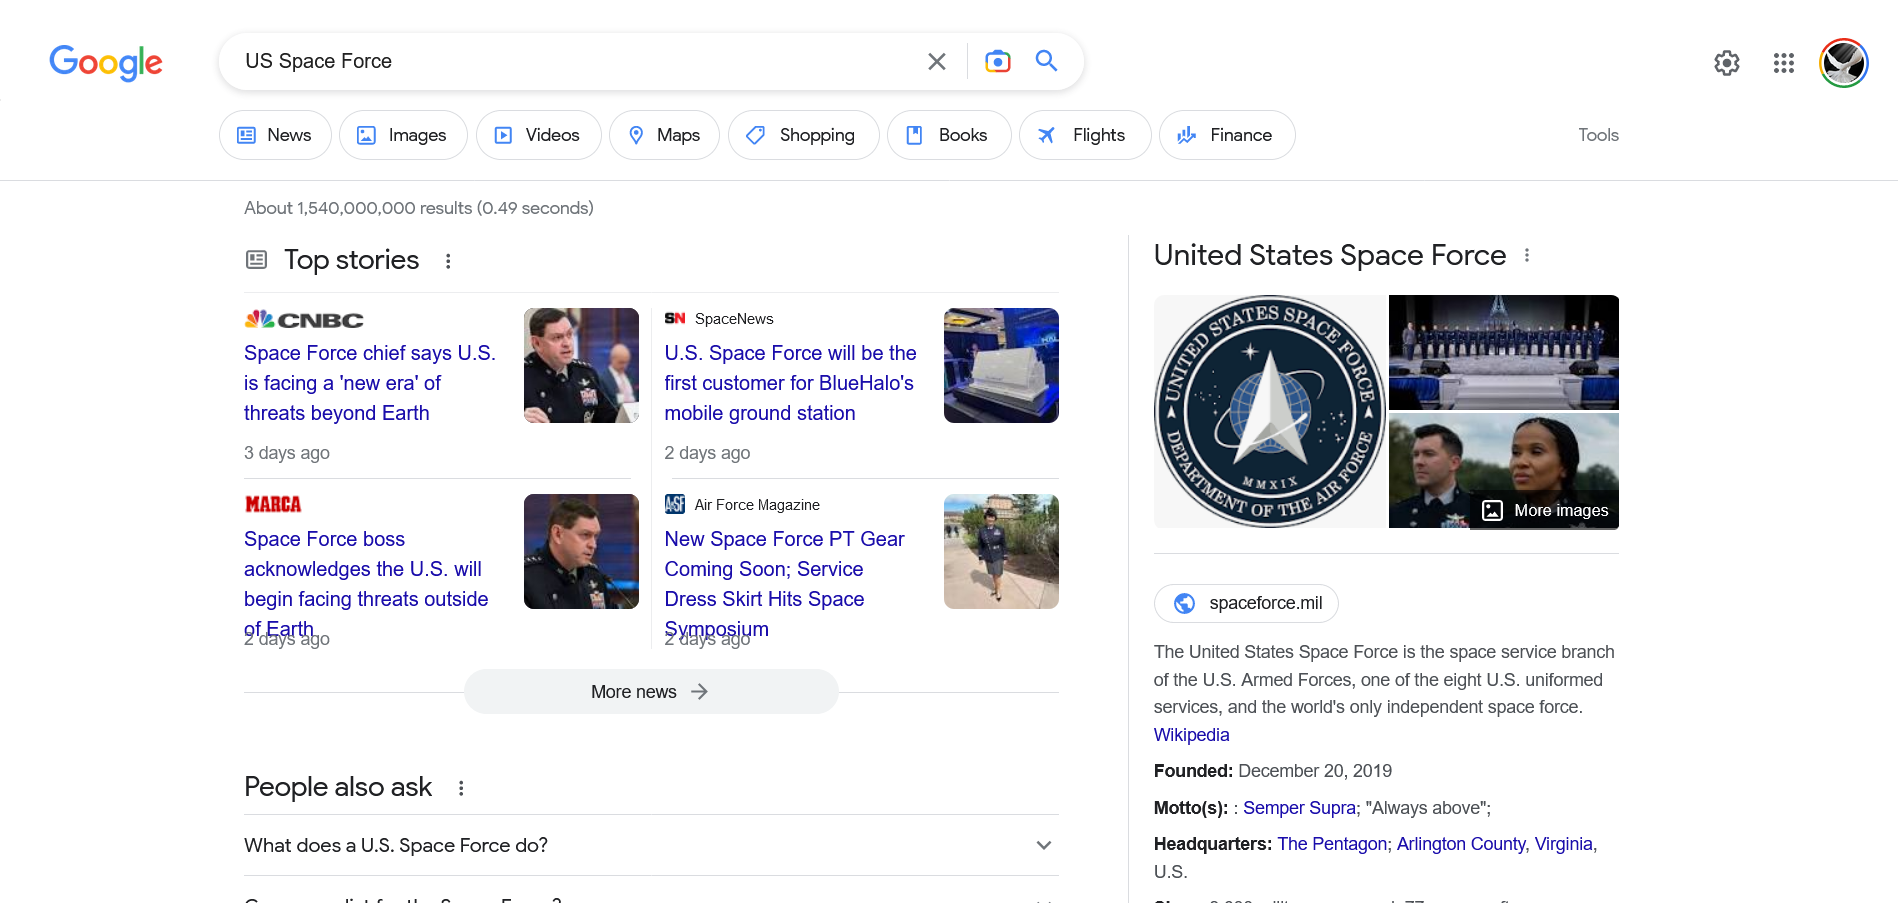The image size is (1898, 903).
Task: Click the Space Force seal image
Action: (1269, 411)
